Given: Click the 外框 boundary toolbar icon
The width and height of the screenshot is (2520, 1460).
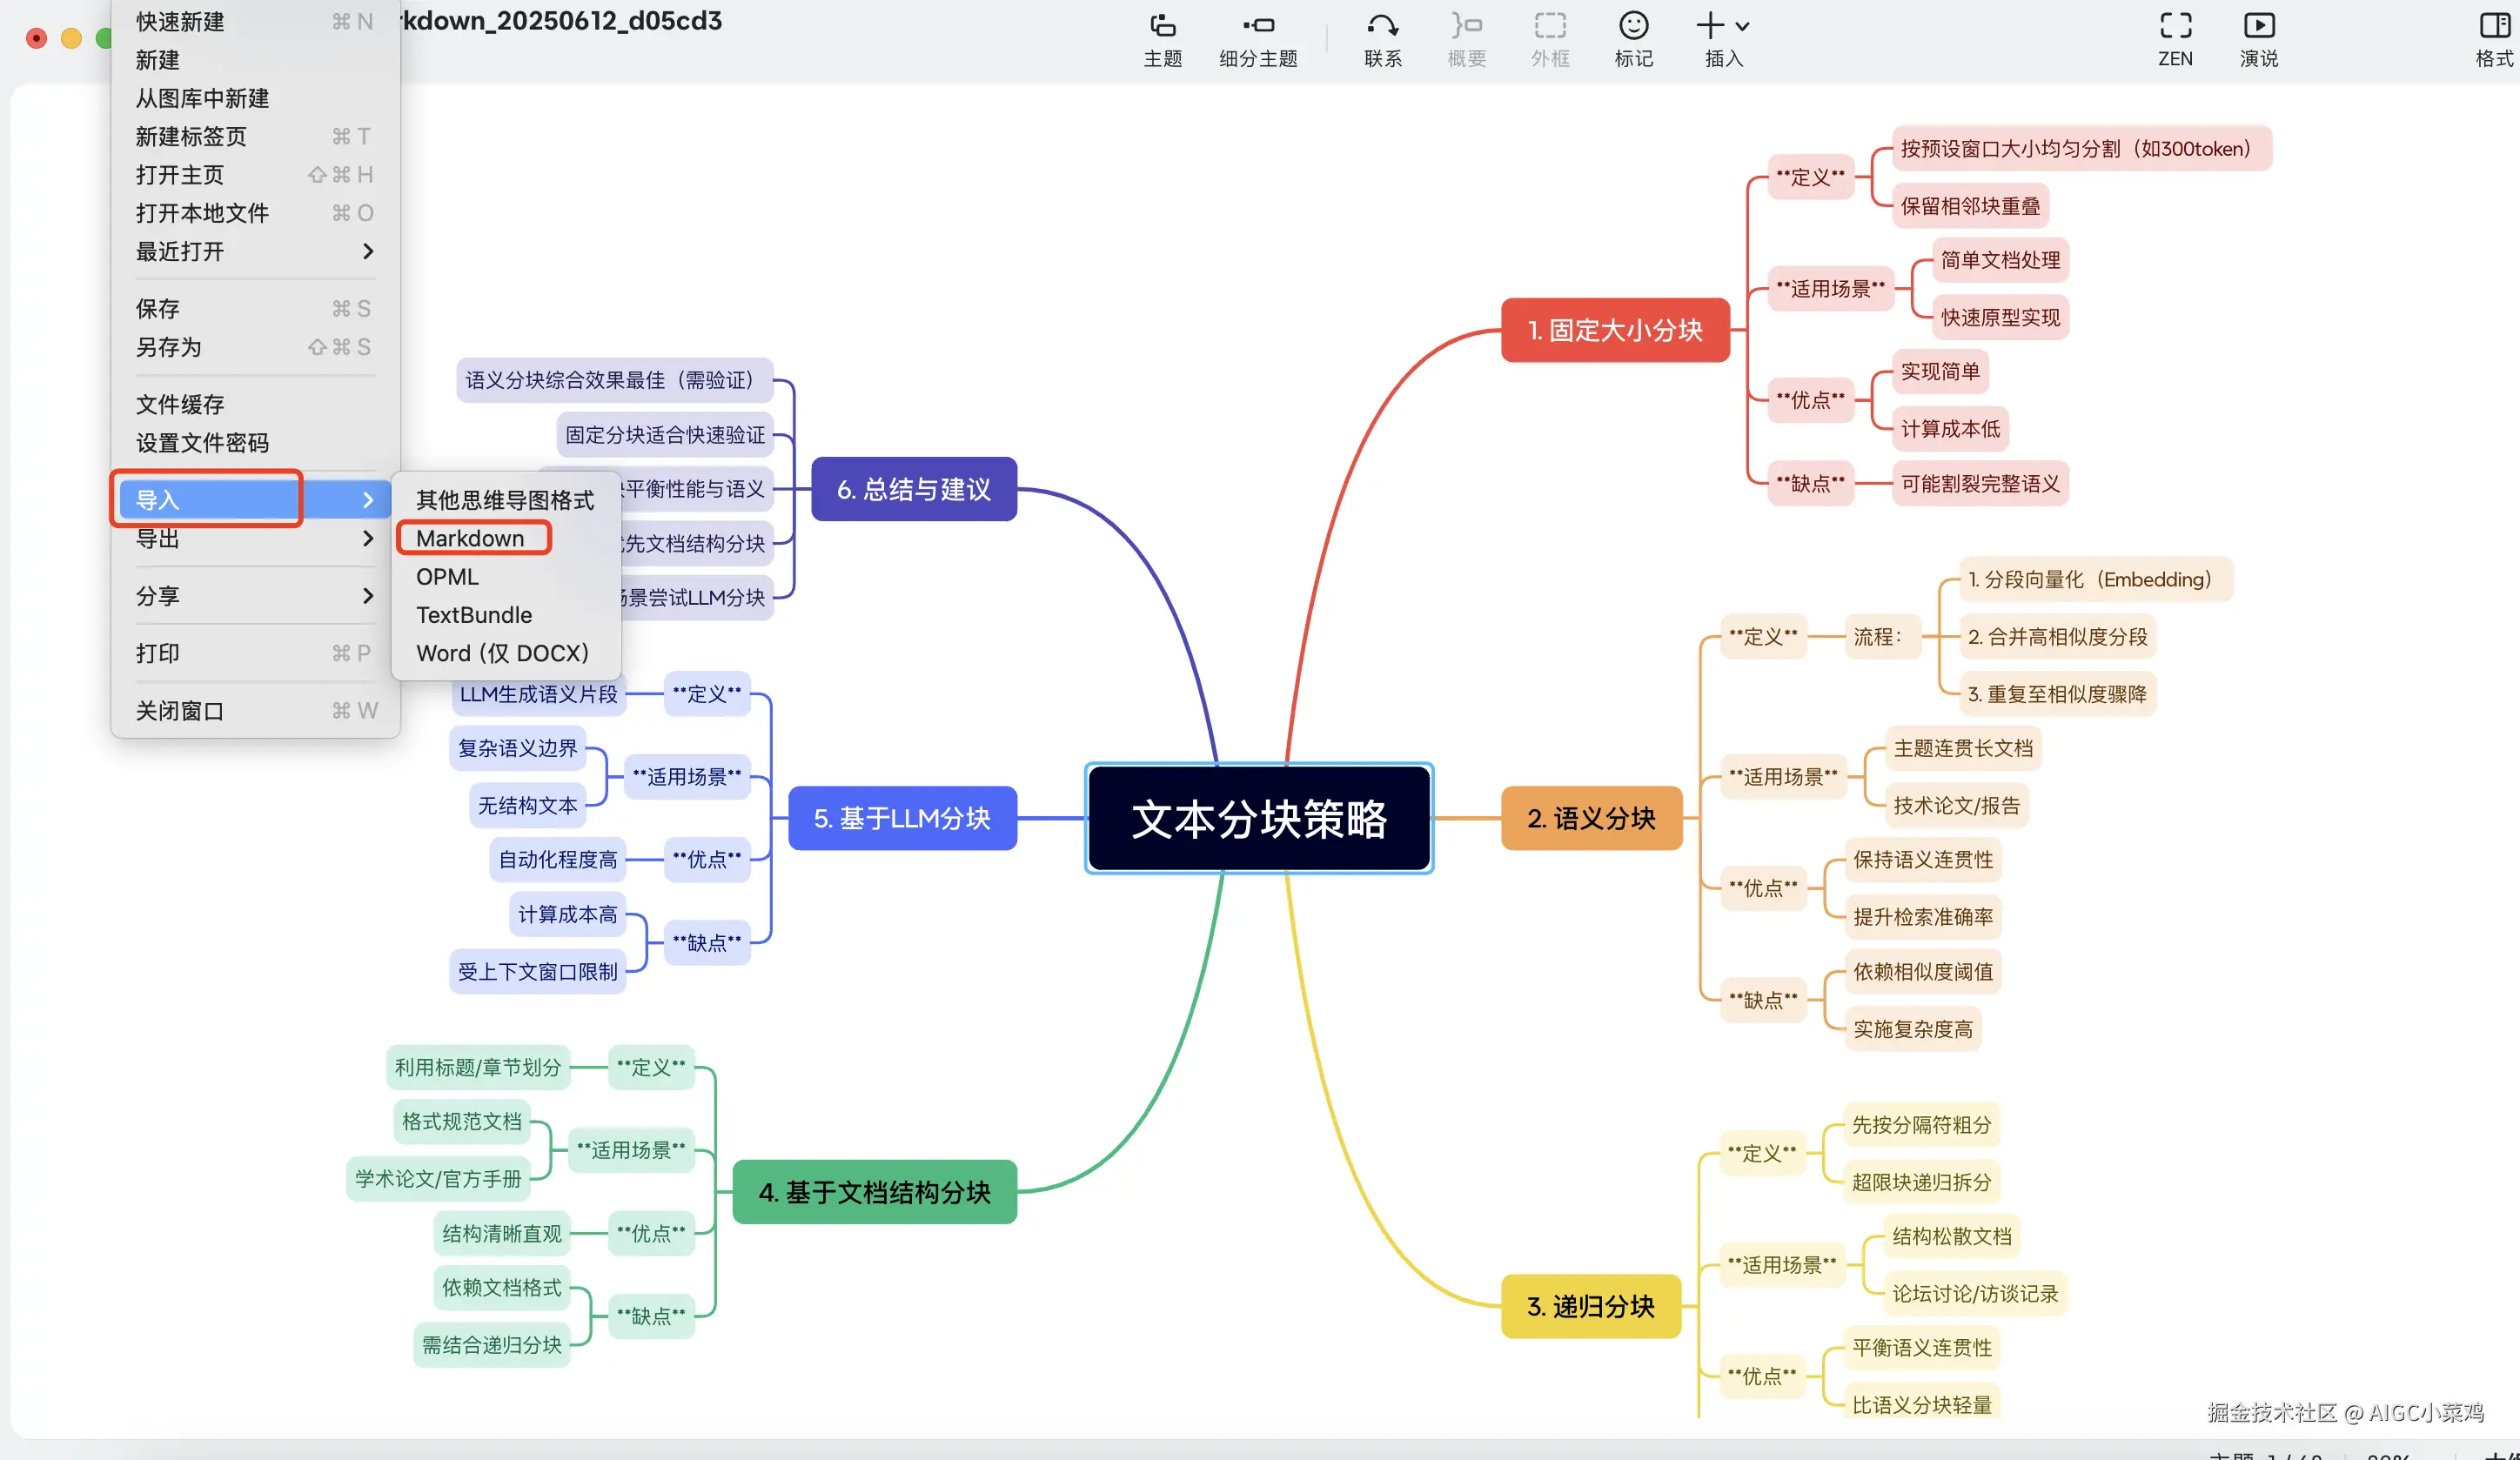Looking at the screenshot, I should click(x=1549, y=26).
